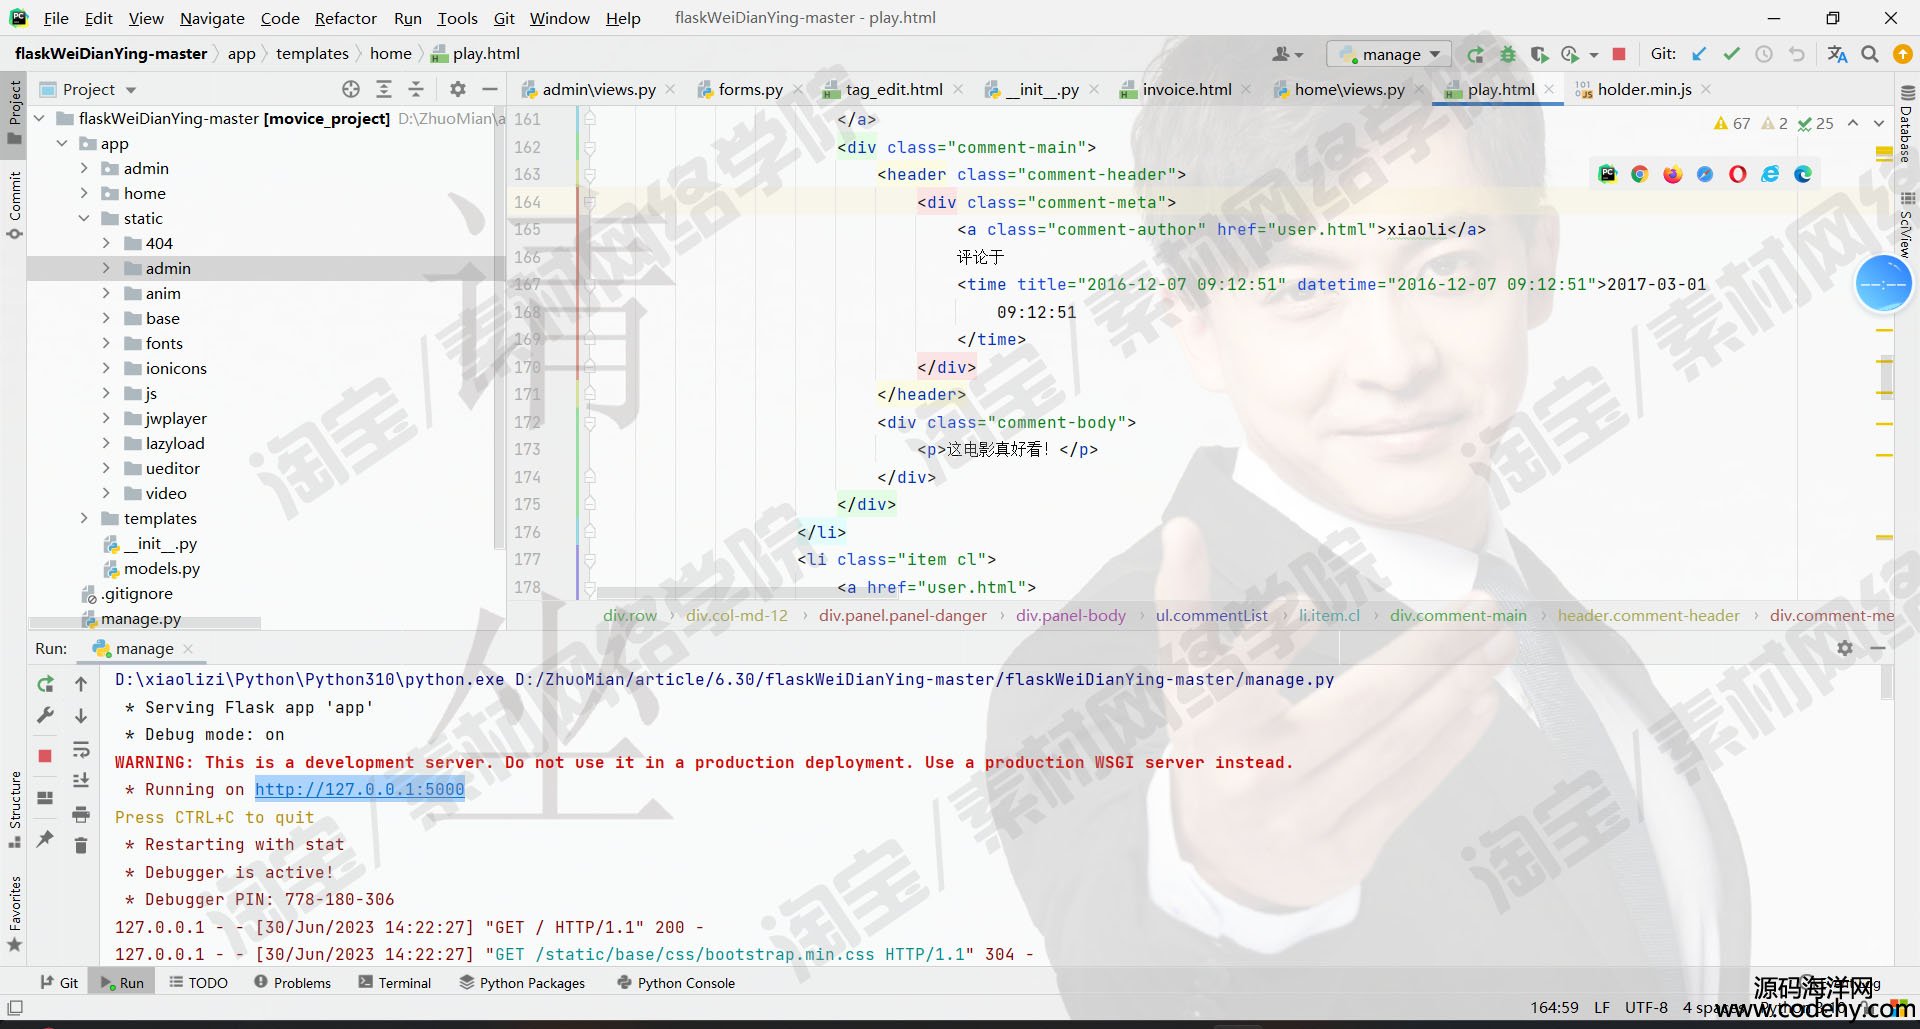Viewport: 1920px width, 1029px height.
Task: Open the Tools menu
Action: pyautogui.click(x=457, y=18)
